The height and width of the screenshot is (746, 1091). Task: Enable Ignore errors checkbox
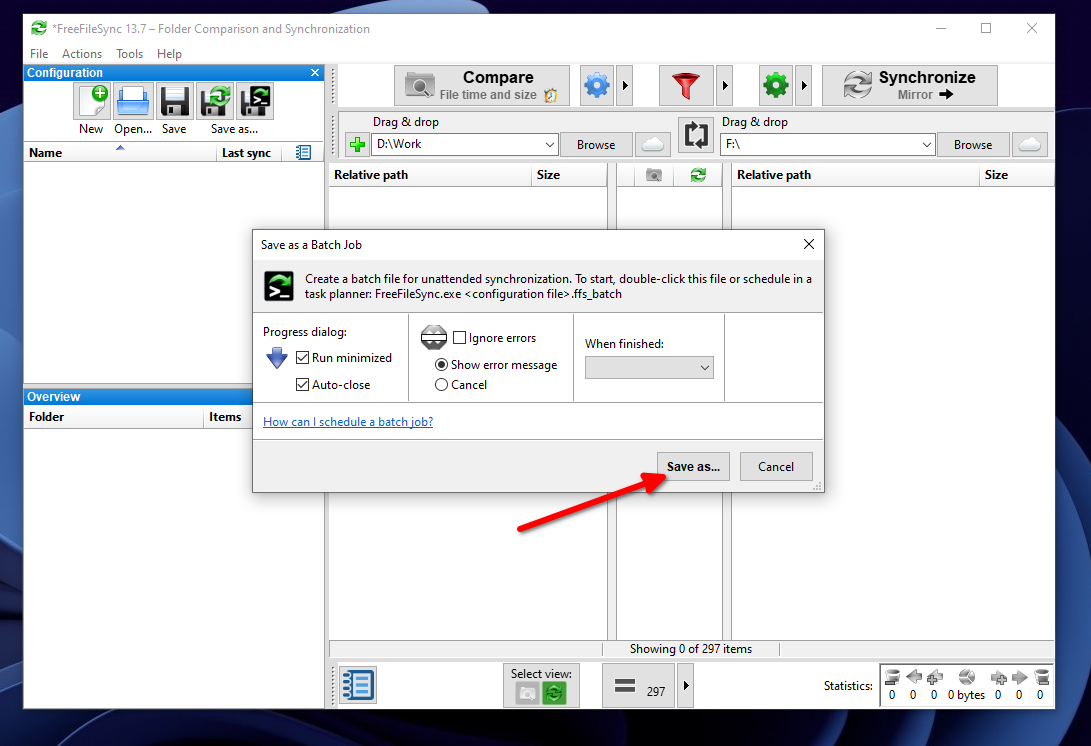pos(459,338)
